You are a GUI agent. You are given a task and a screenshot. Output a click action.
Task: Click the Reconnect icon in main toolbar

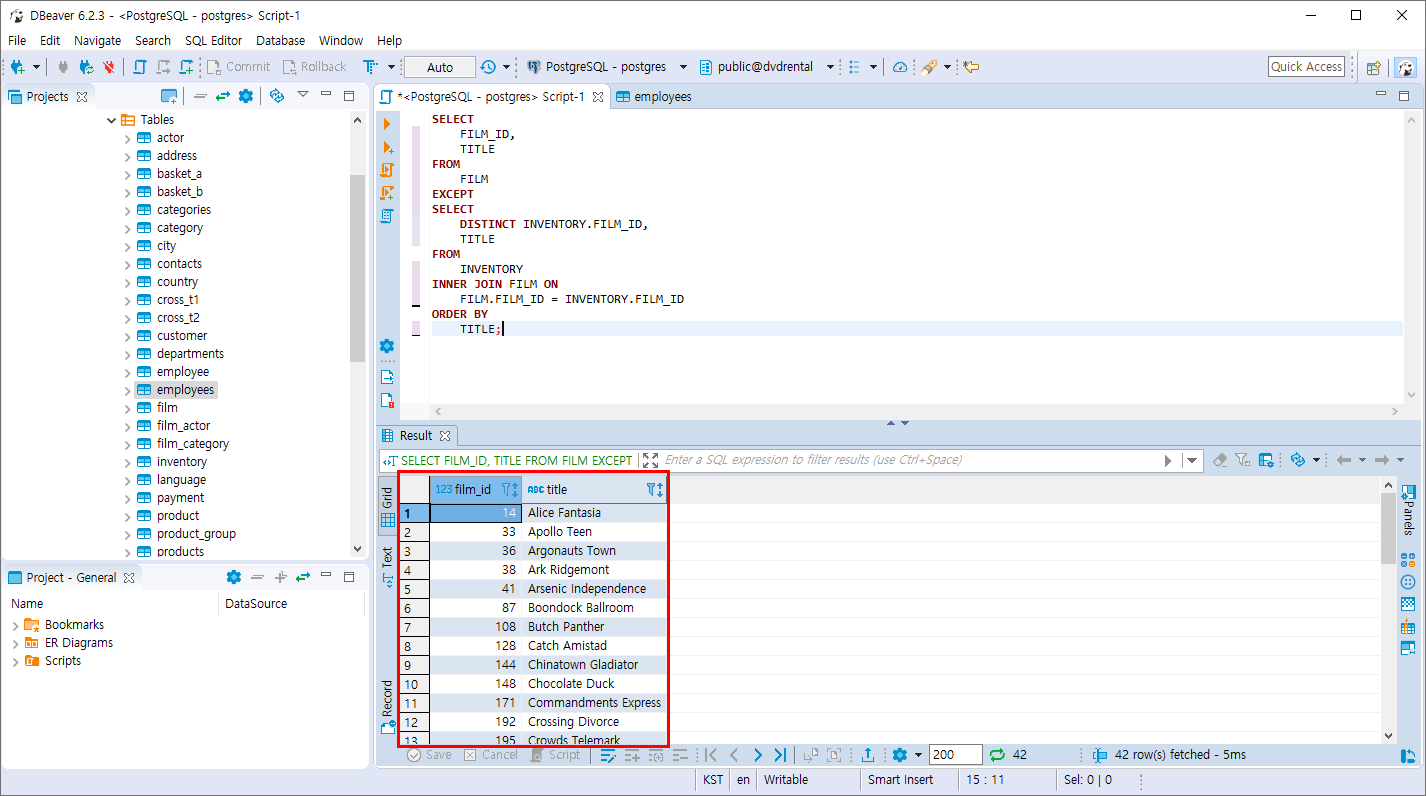[x=86, y=67]
